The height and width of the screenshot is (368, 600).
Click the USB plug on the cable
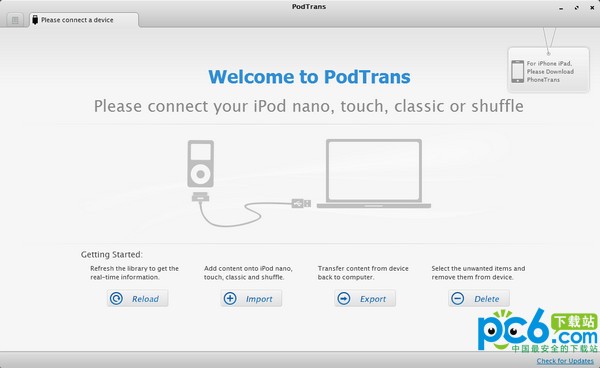(x=301, y=203)
